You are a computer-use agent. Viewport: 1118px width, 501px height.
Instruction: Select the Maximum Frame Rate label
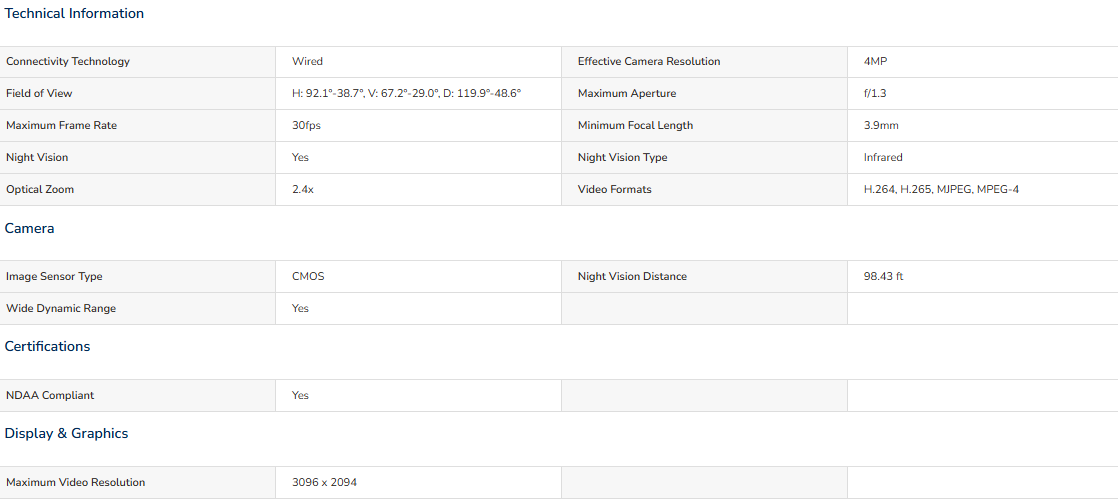[x=61, y=125]
